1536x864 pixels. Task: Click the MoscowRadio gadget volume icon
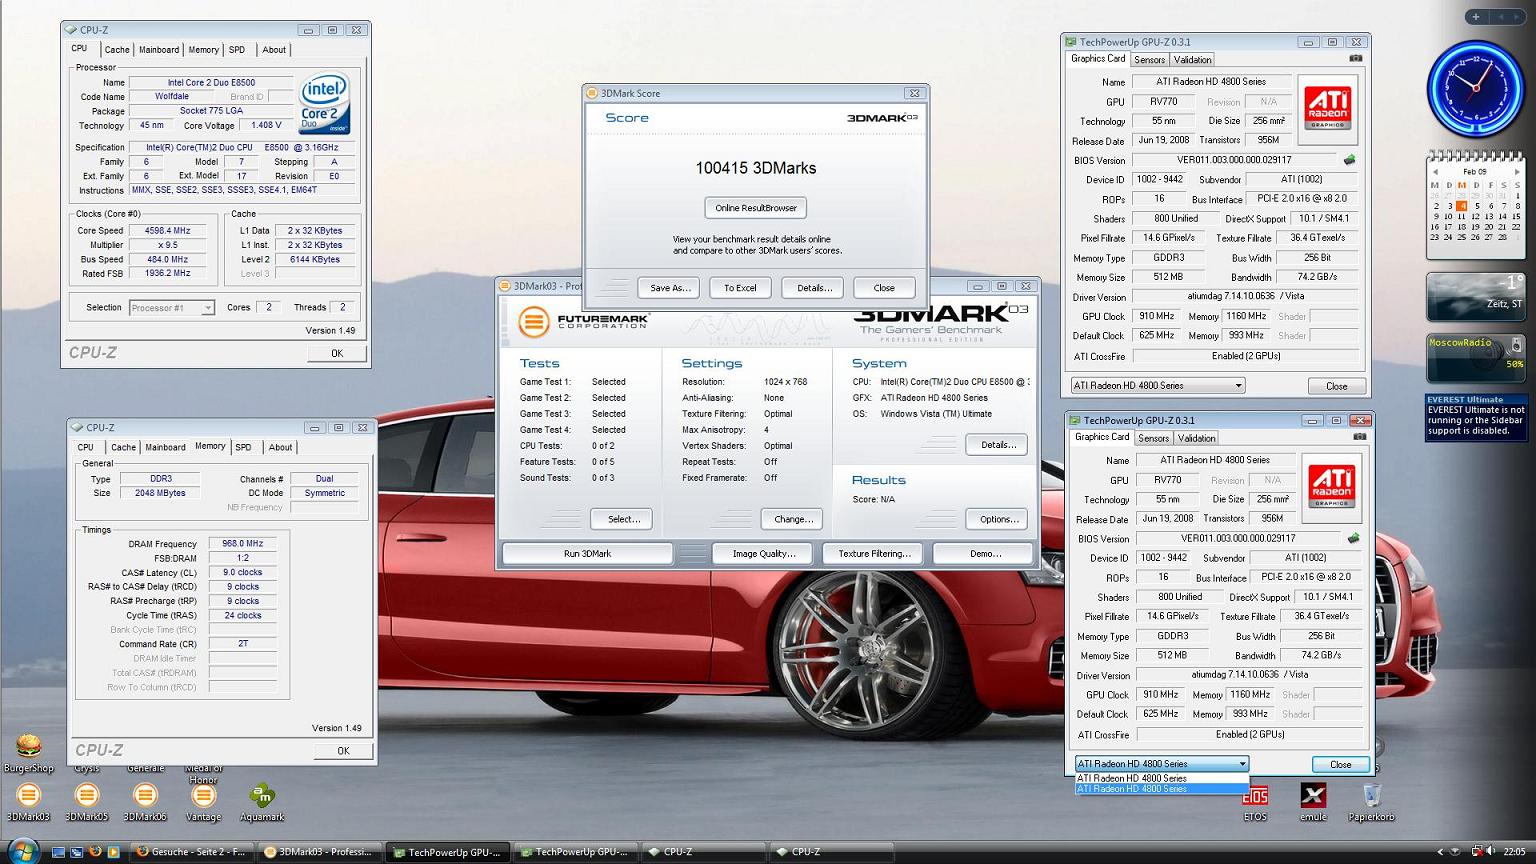1516,345
